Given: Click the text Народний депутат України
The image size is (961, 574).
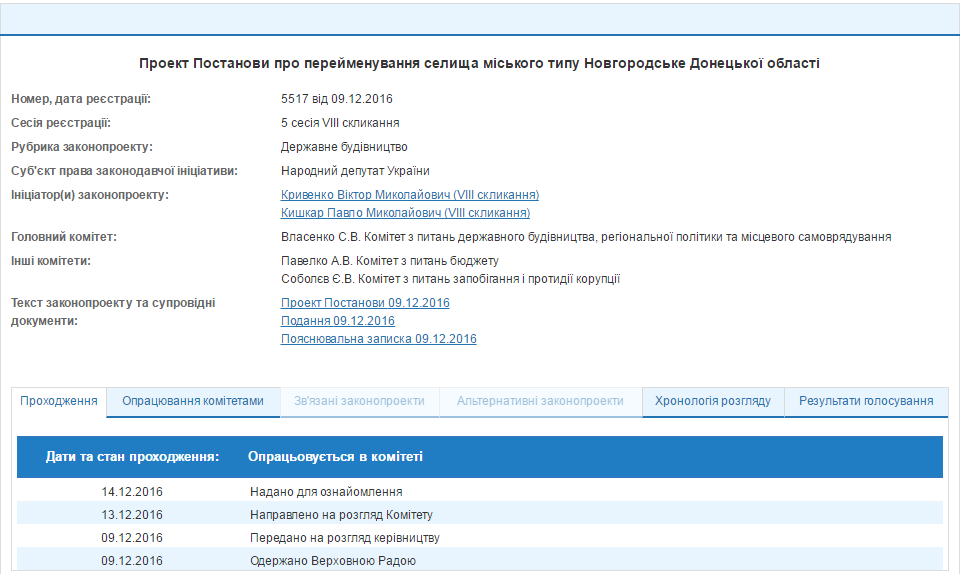Looking at the screenshot, I should (355, 171).
